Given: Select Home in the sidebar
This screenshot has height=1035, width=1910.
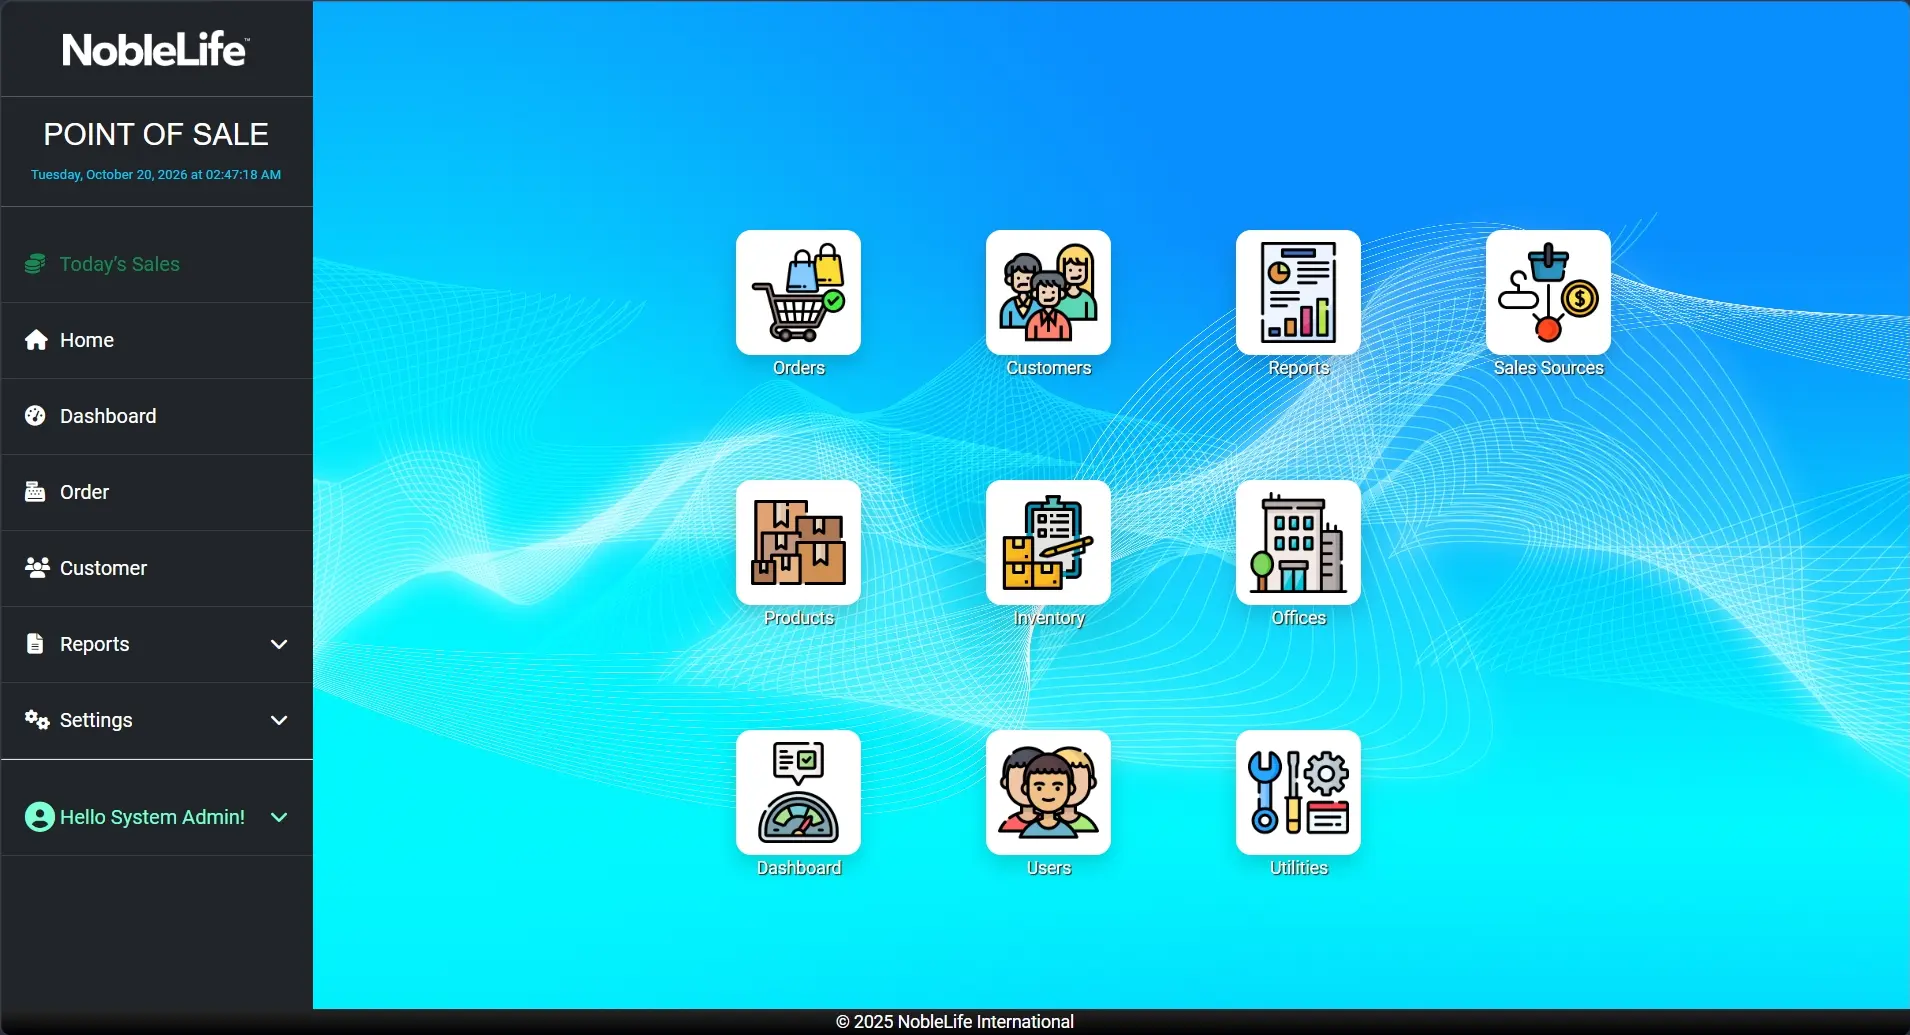Looking at the screenshot, I should pyautogui.click(x=157, y=340).
